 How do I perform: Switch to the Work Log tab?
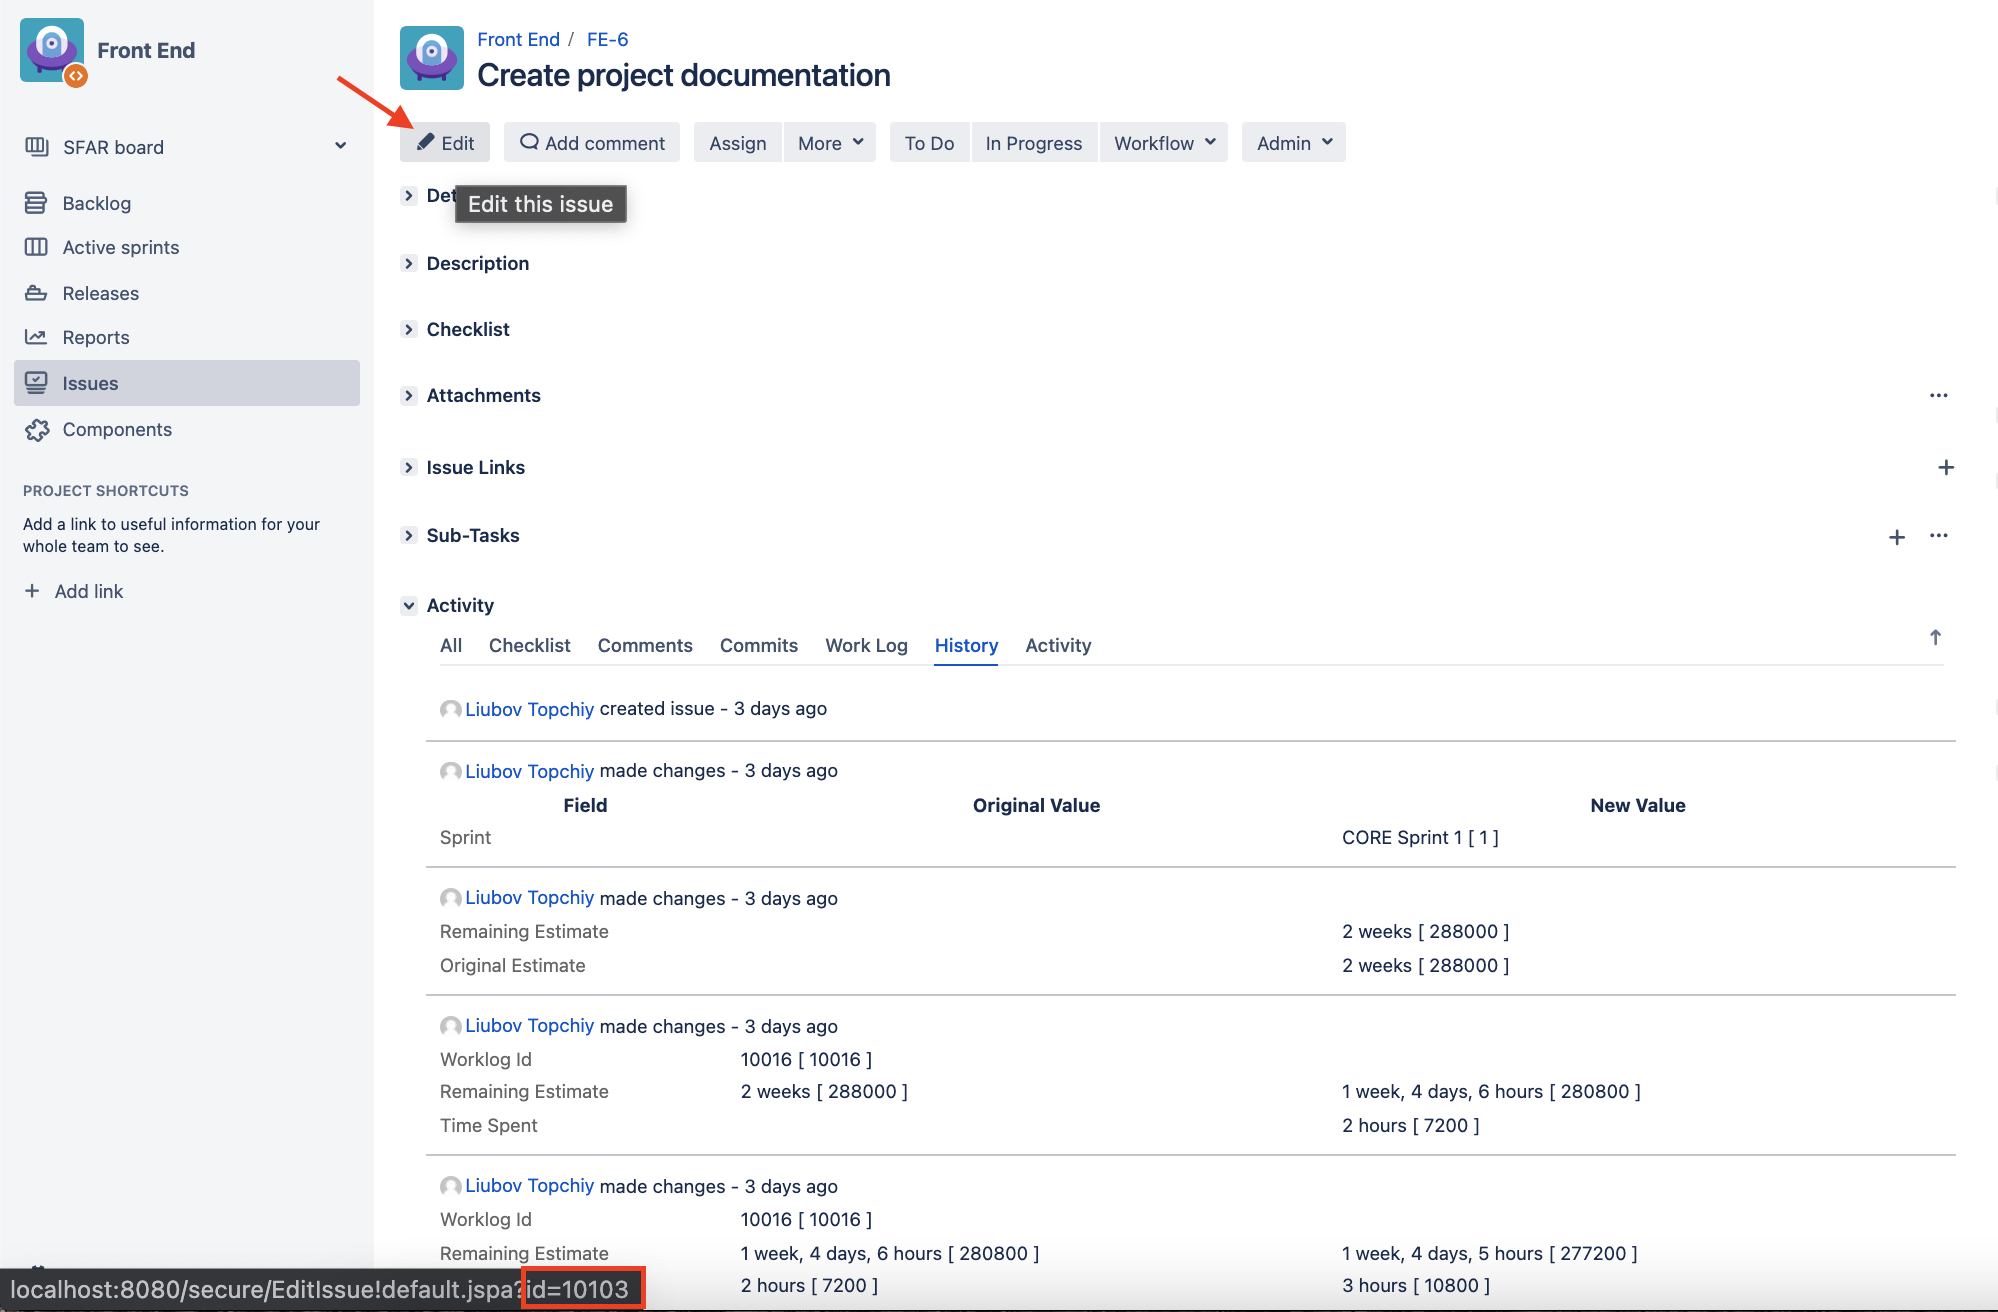866,646
